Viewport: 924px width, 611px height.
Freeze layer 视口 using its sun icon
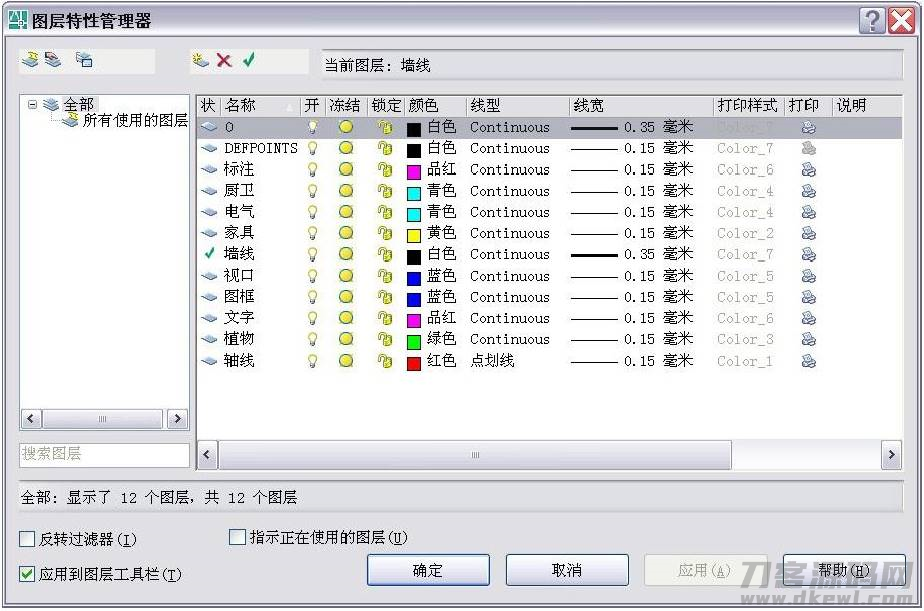[346, 275]
